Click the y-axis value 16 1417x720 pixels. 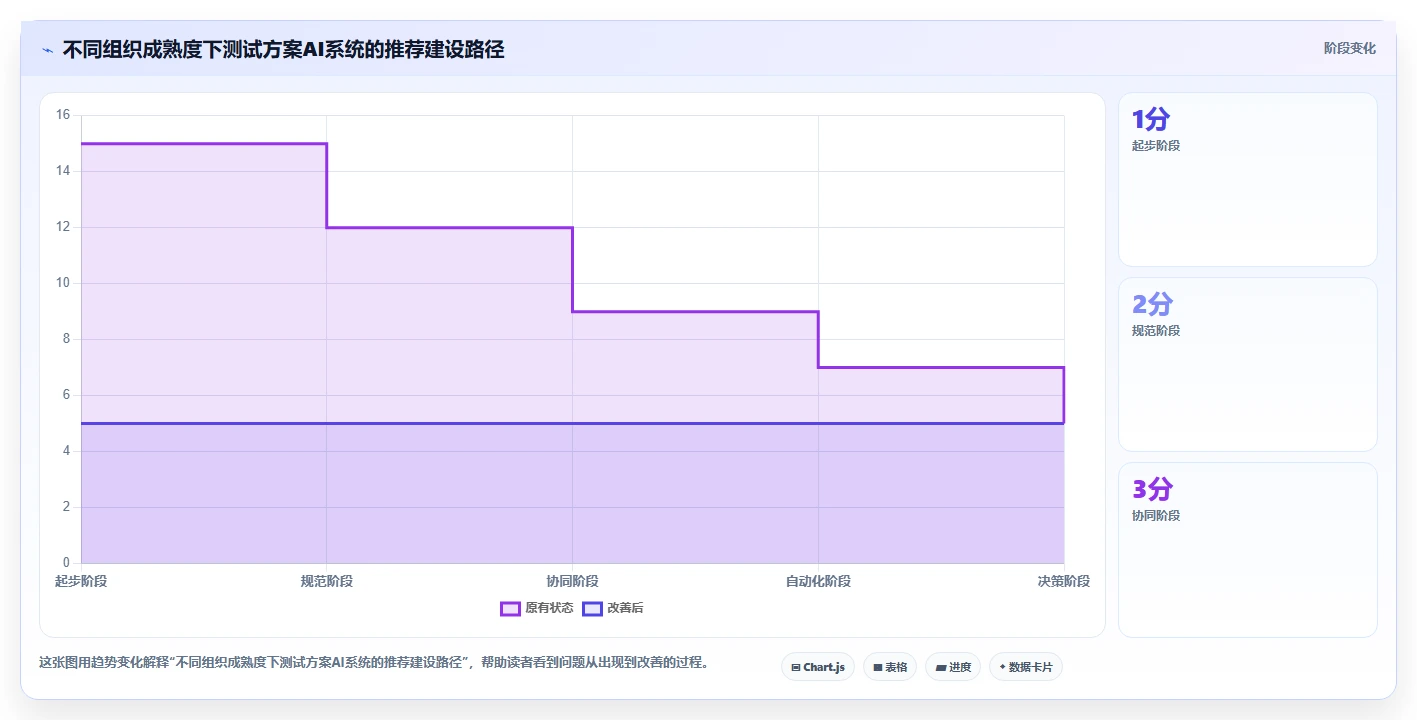(62, 115)
